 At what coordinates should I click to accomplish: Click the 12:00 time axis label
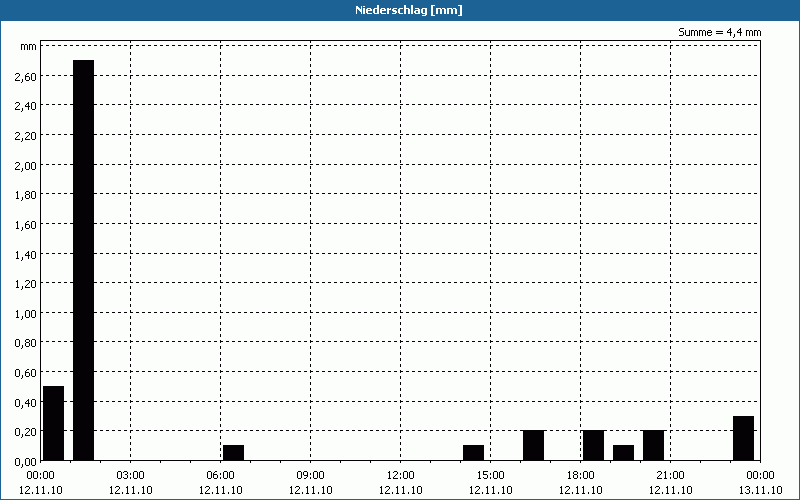401,476
